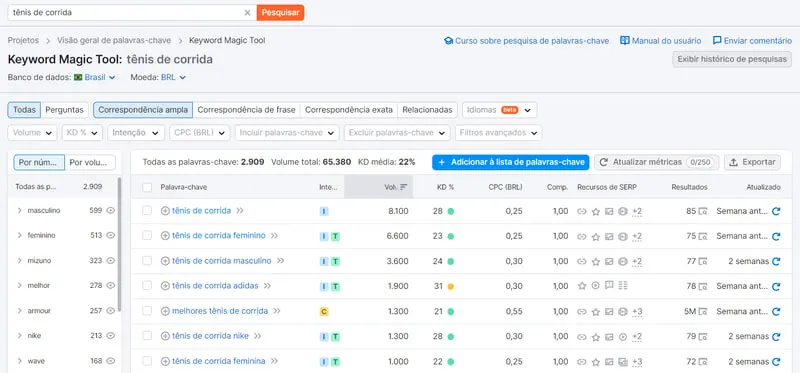View SERP for tênis de corrida (85 results)
This screenshot has width=800, height=373.
point(703,211)
